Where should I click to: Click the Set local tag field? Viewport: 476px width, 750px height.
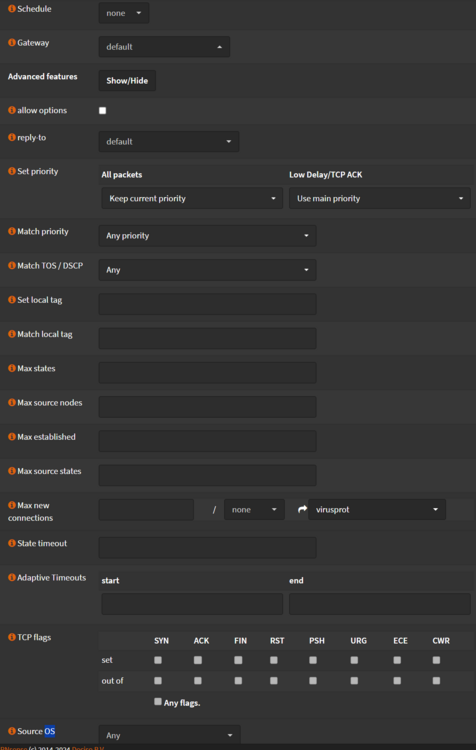pyautogui.click(x=208, y=304)
